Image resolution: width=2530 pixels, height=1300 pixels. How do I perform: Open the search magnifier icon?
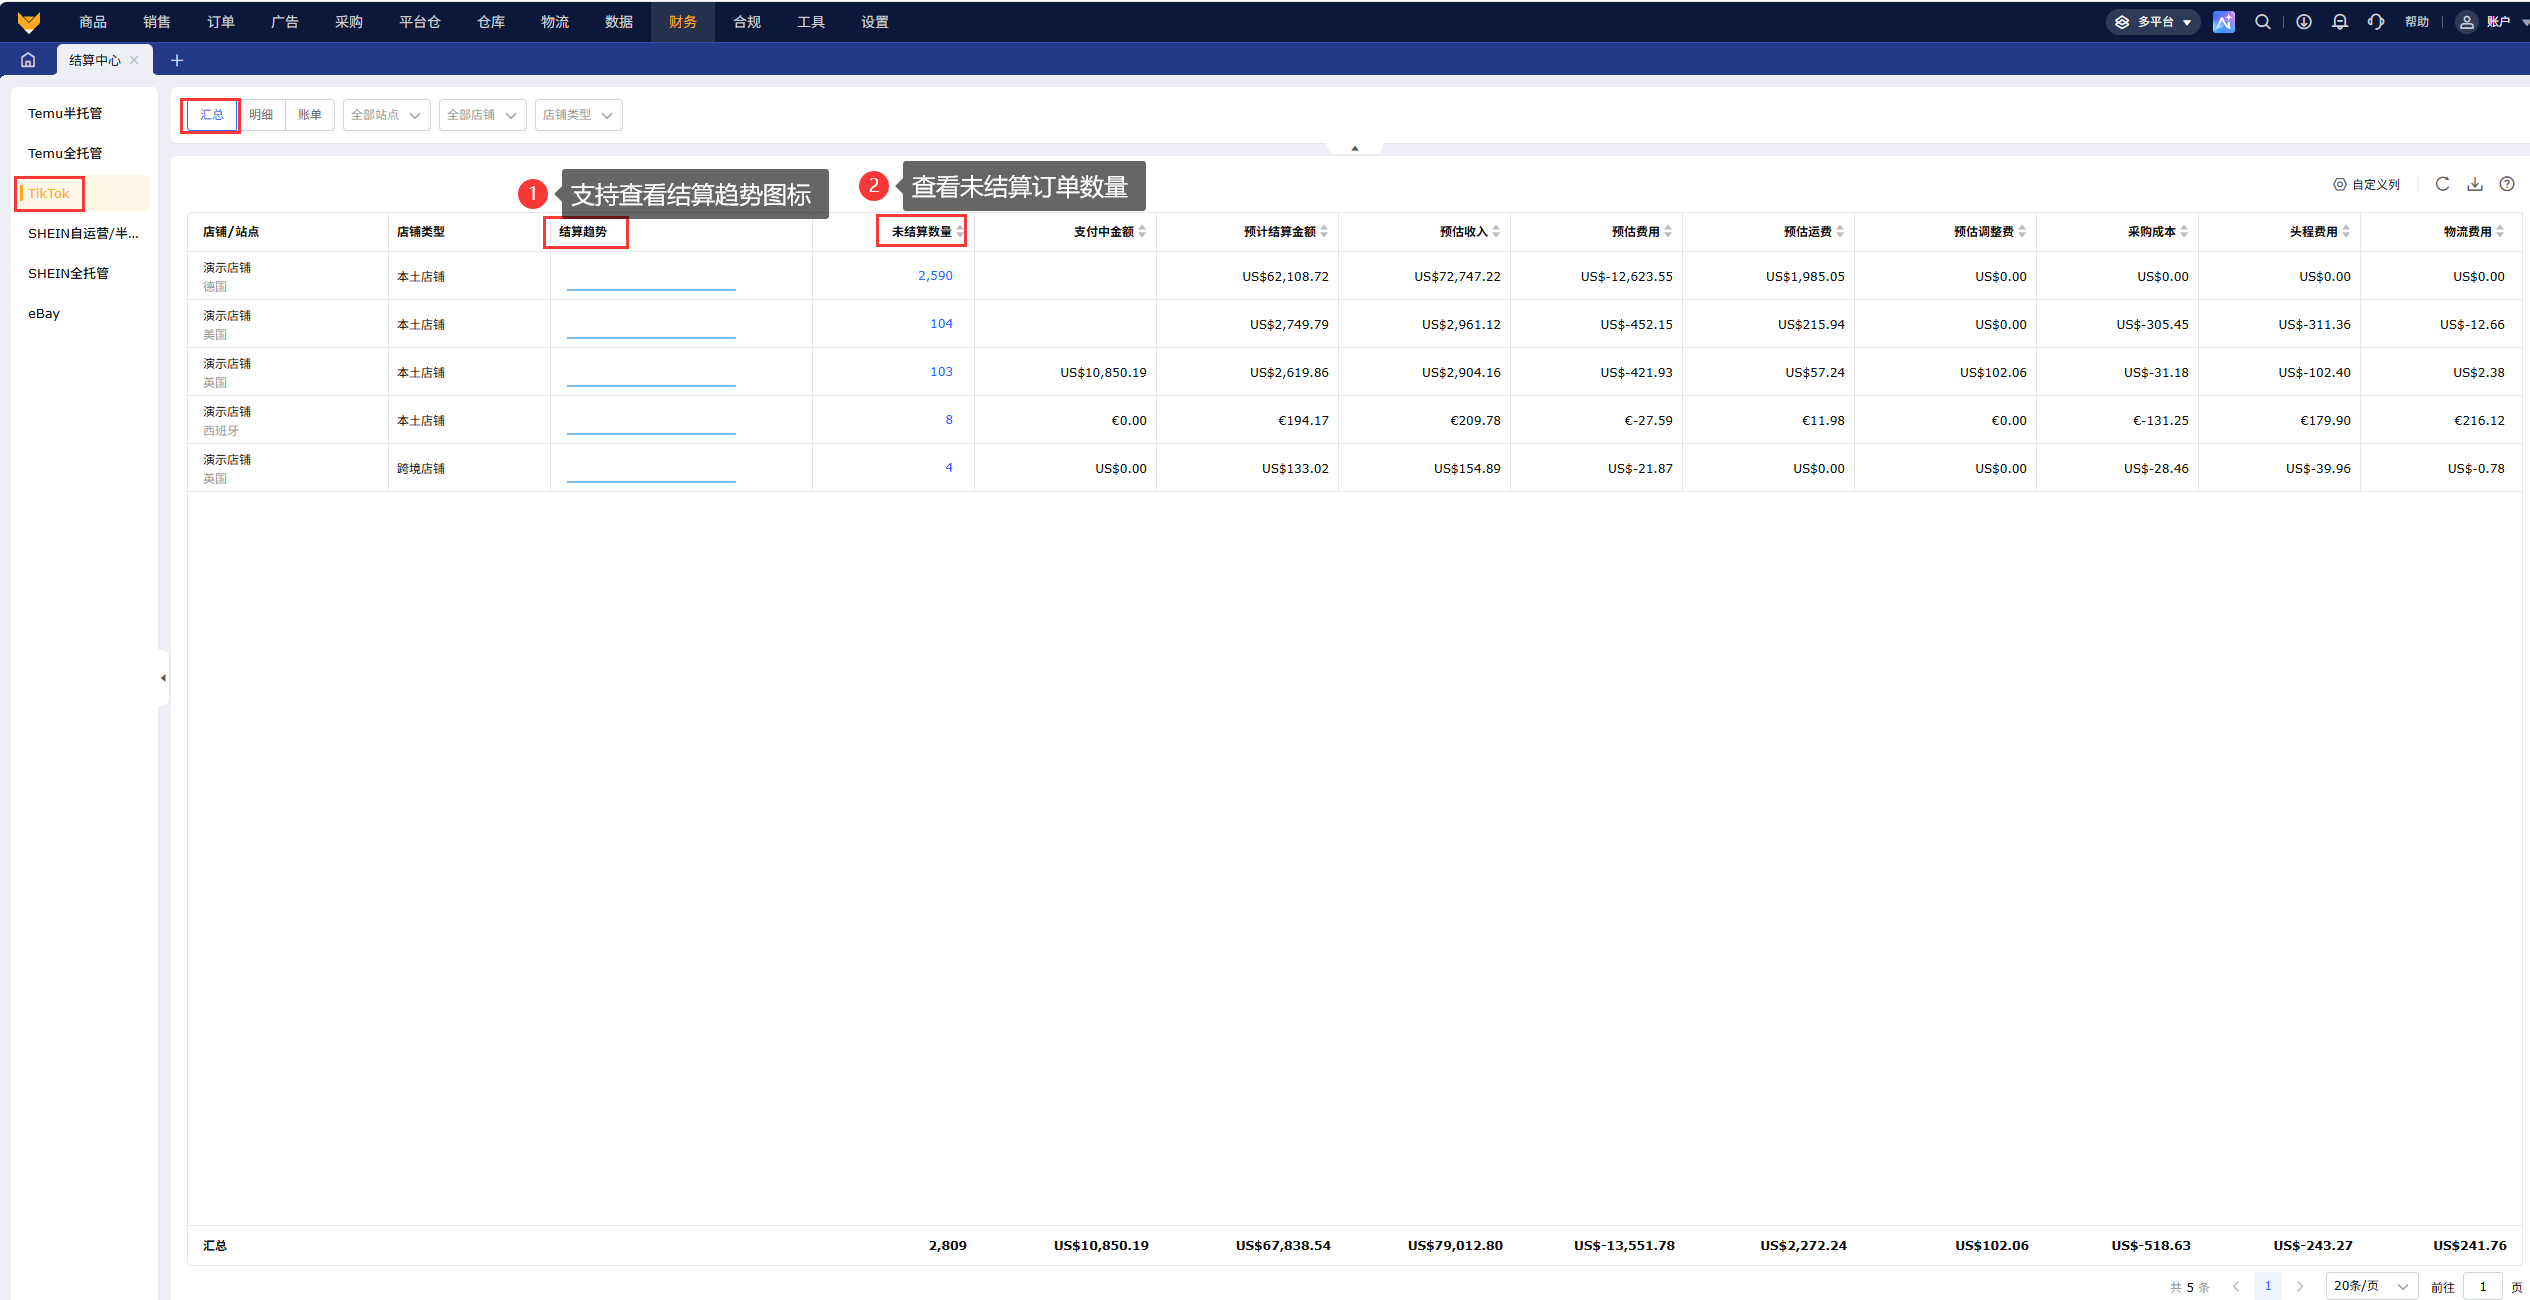tap(2263, 22)
